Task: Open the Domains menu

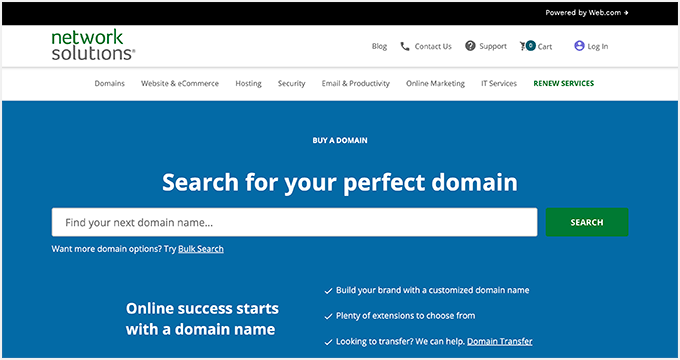Action: (x=109, y=83)
